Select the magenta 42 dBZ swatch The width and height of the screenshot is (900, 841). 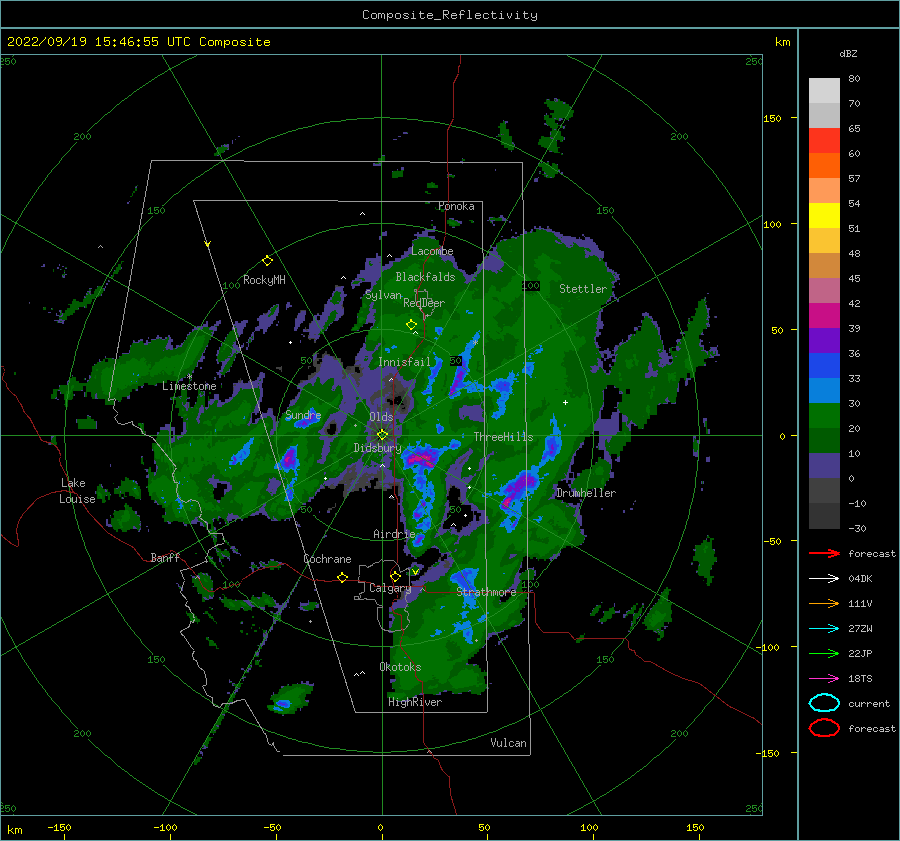click(x=824, y=316)
